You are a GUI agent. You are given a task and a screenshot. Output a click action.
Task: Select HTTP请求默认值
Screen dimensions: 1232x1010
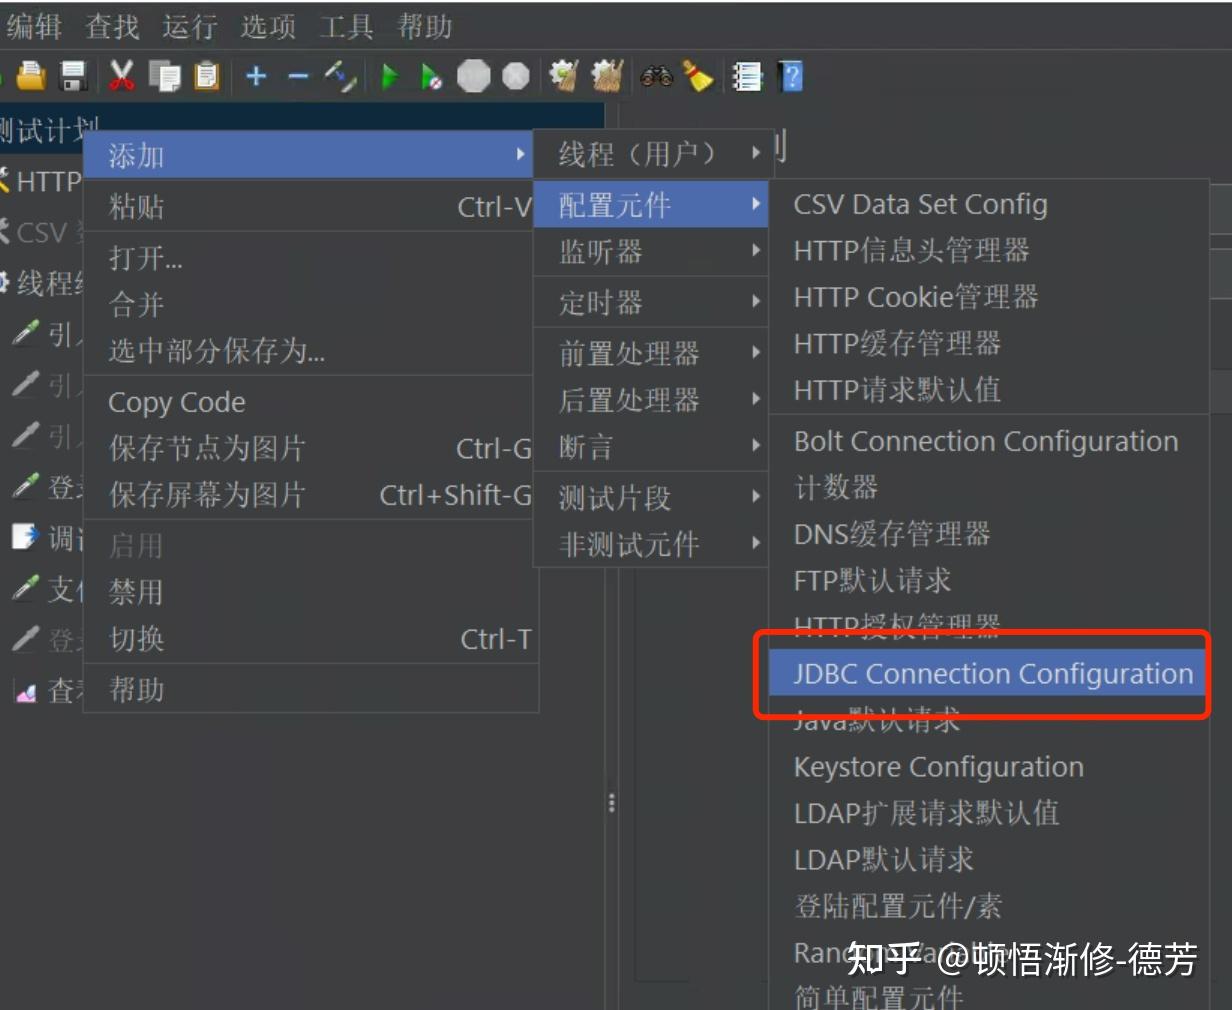[x=989, y=389]
